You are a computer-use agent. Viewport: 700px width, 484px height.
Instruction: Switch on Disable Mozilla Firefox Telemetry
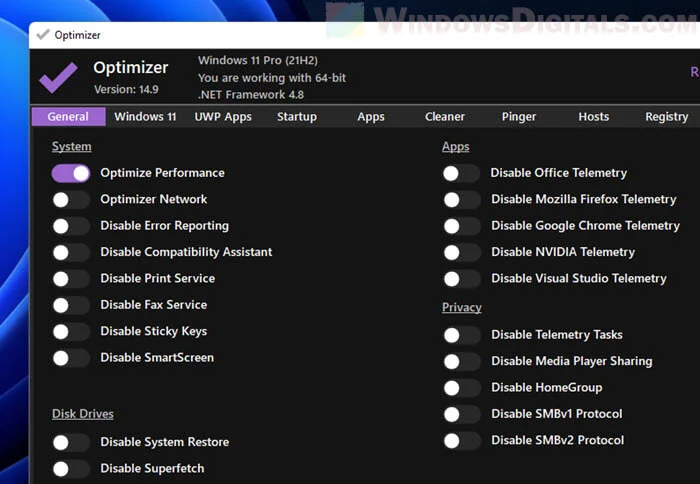point(461,200)
